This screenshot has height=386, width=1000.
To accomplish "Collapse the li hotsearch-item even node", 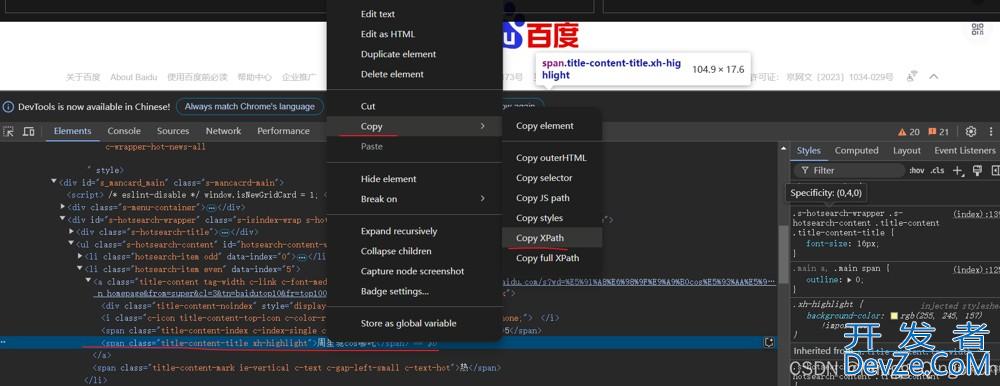I will tap(80, 269).
